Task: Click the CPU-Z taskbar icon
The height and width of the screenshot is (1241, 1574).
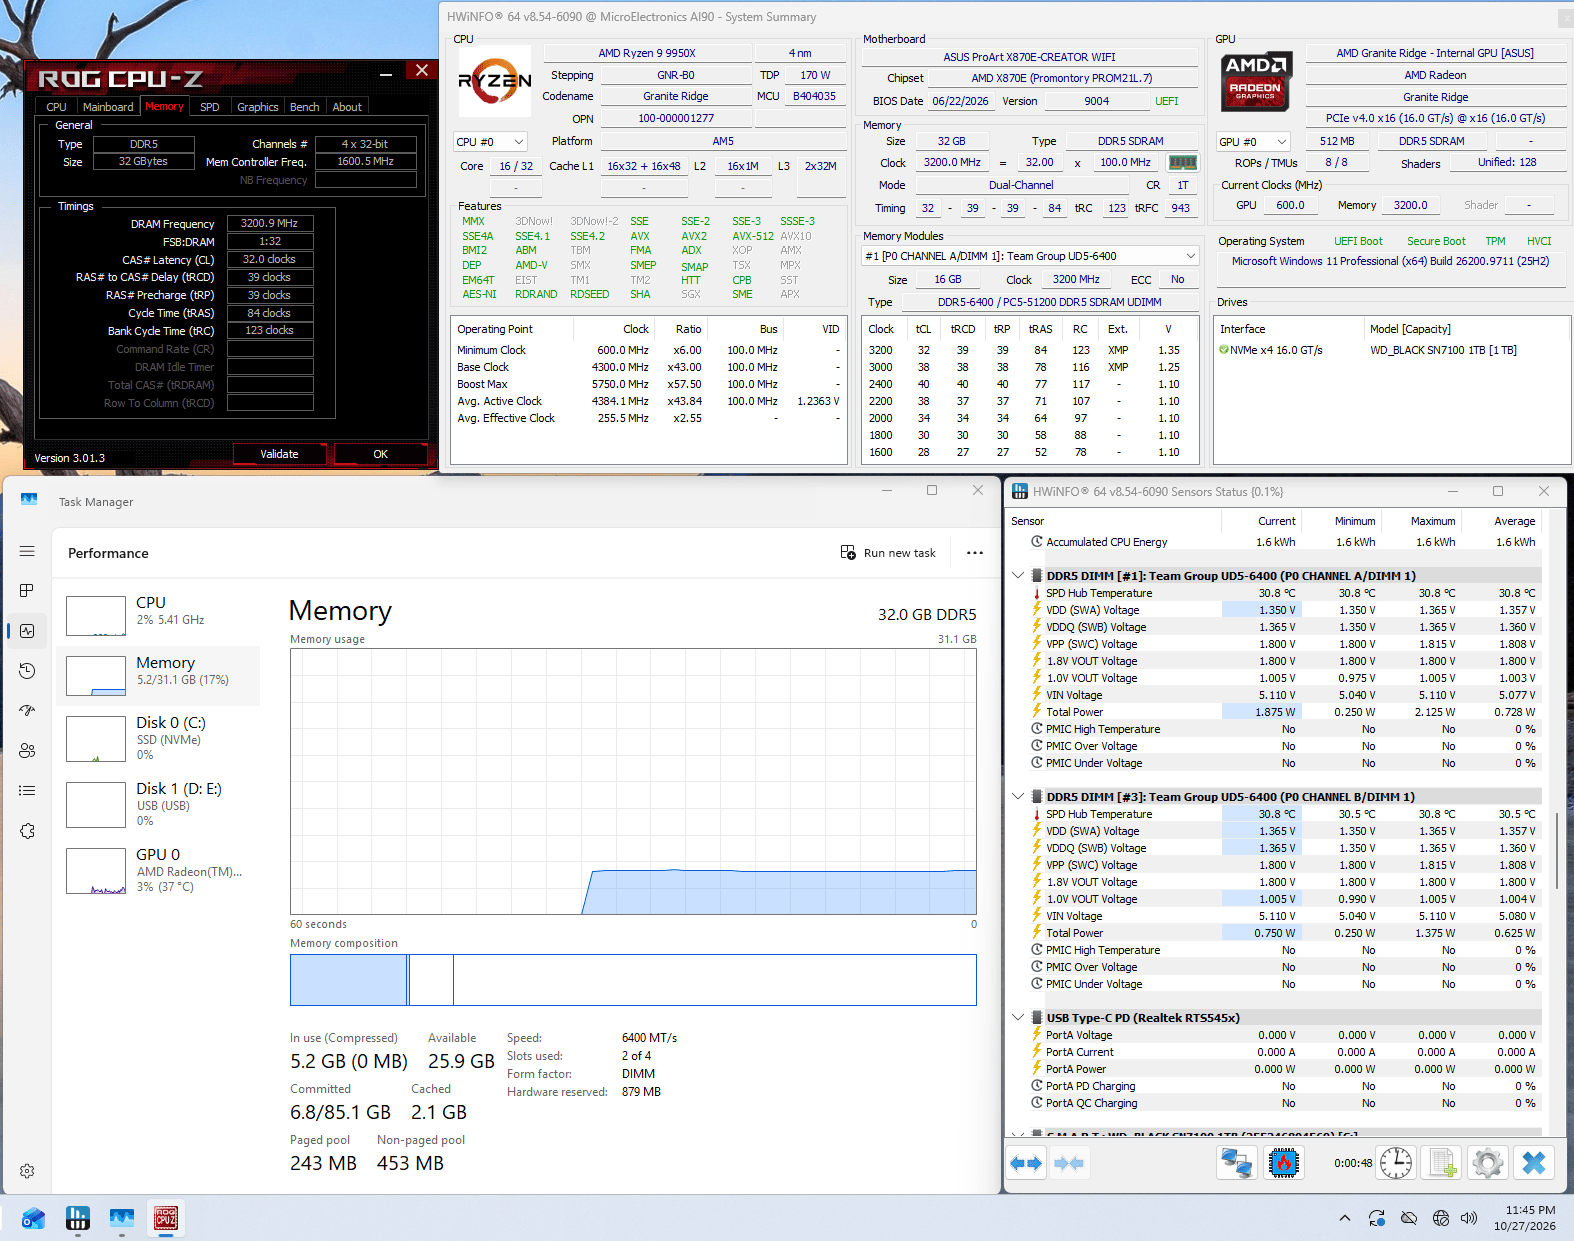Action: [x=166, y=1217]
